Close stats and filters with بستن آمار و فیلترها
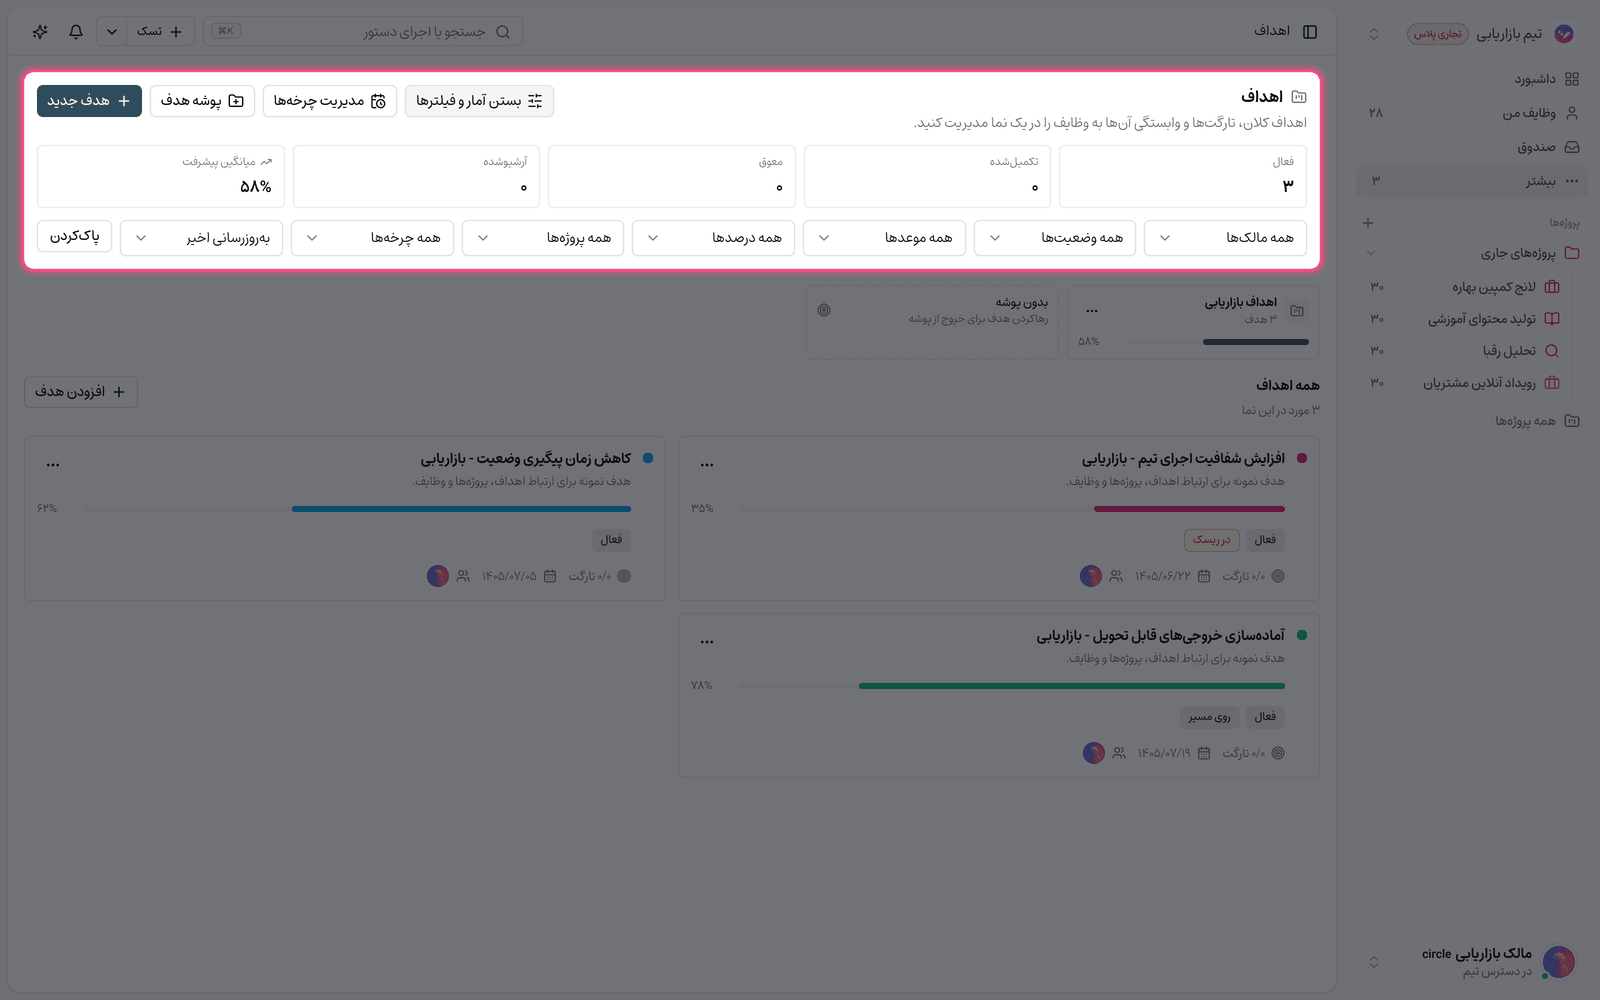Viewport: 1600px width, 1000px height. (x=479, y=101)
